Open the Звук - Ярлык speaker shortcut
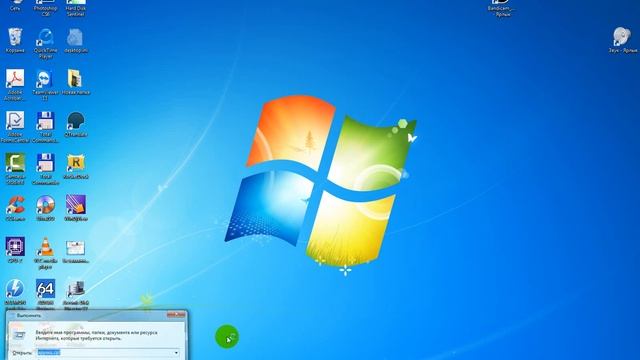The image size is (640, 360). (x=622, y=40)
